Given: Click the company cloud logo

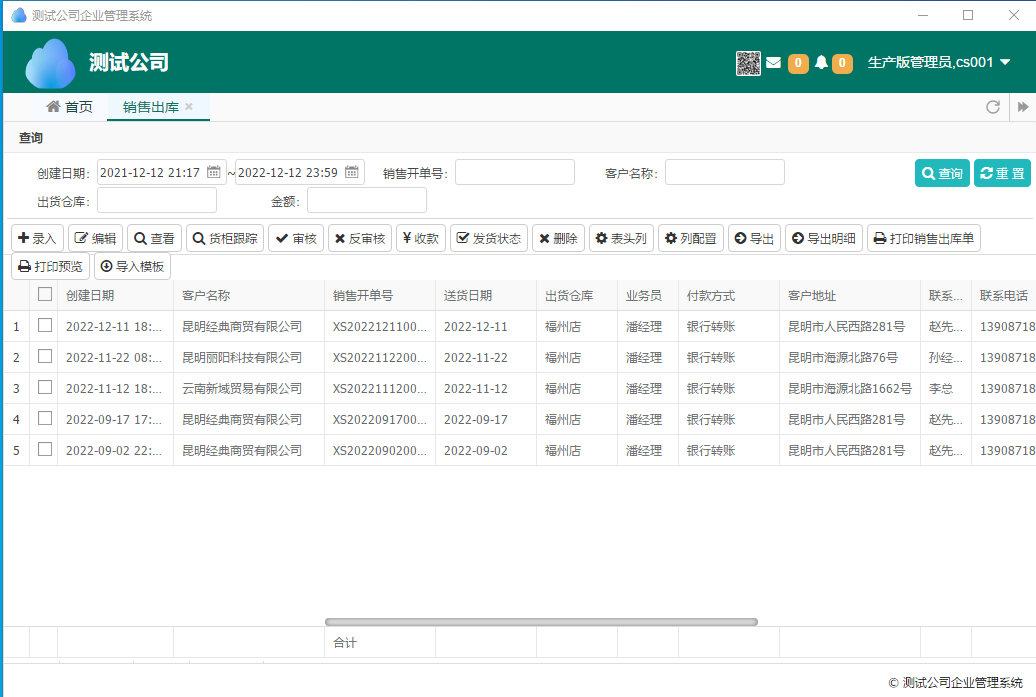Looking at the screenshot, I should pyautogui.click(x=50, y=63).
